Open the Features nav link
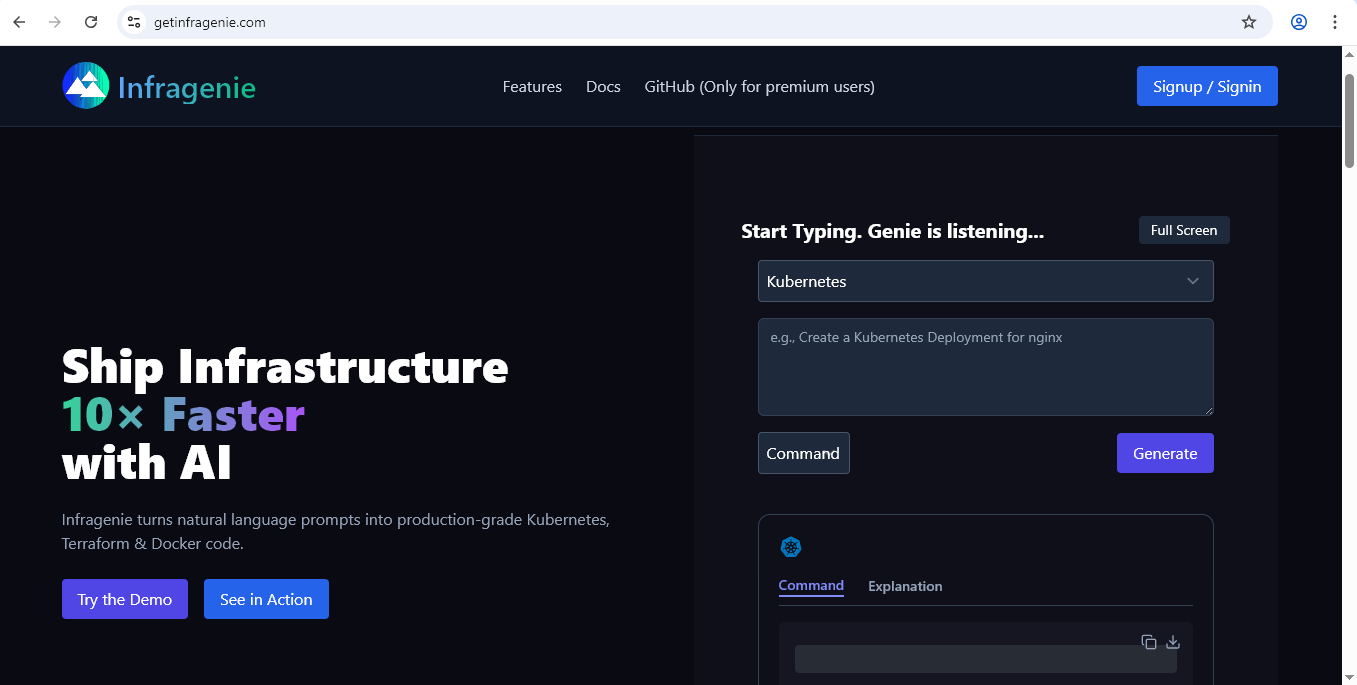1357x685 pixels. [x=532, y=87]
